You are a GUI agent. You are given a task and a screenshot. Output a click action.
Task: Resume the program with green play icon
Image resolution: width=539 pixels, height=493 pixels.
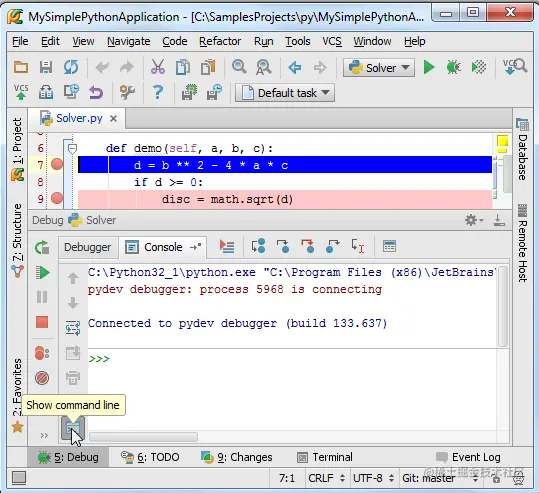pyautogui.click(x=42, y=273)
